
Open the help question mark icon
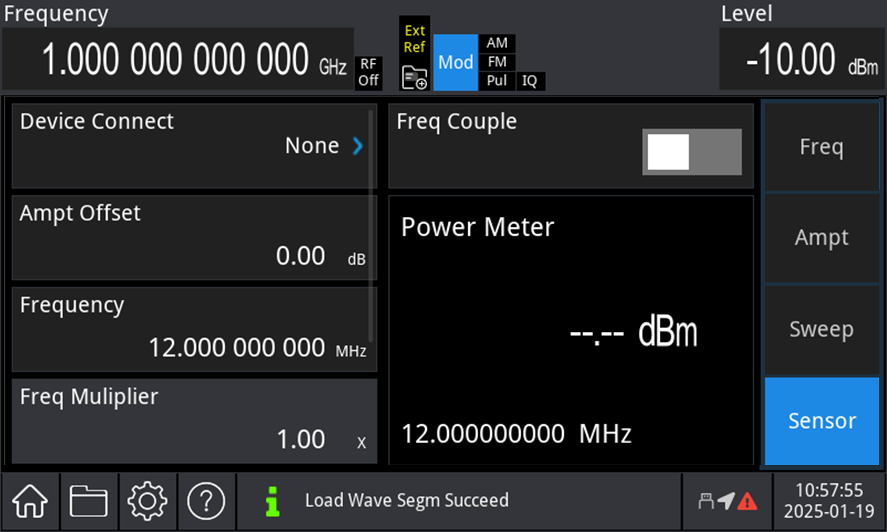click(x=206, y=499)
